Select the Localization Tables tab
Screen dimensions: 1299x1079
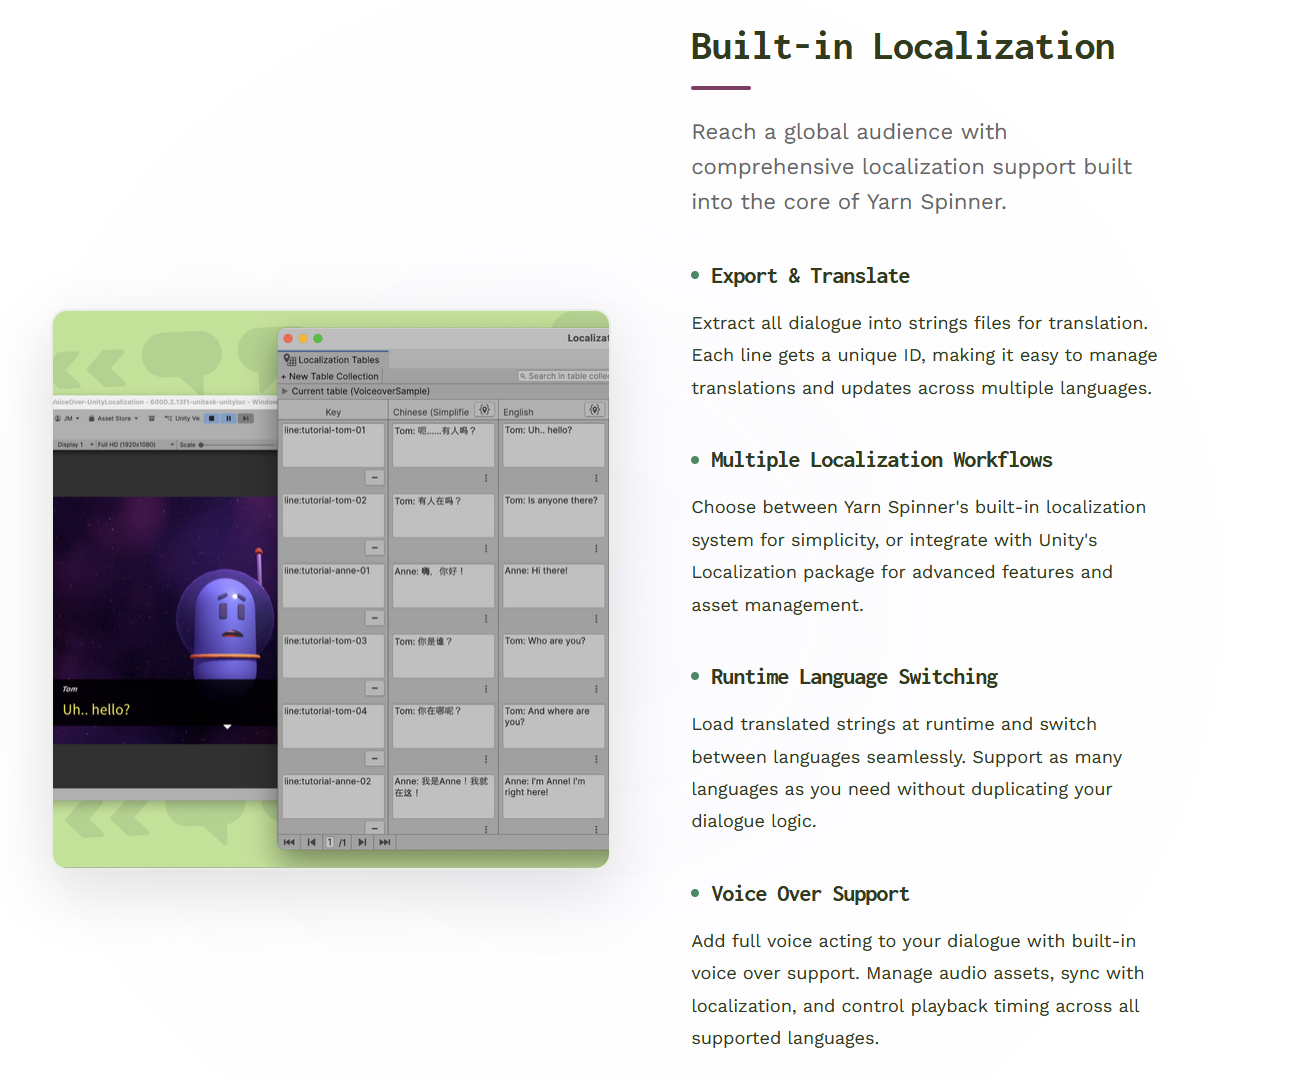333,359
